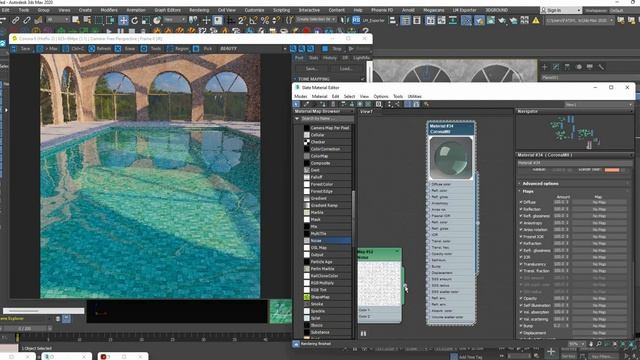Open the Hierarchy command panel icon
Viewport: 640px width, 360px height.
click(567, 67)
